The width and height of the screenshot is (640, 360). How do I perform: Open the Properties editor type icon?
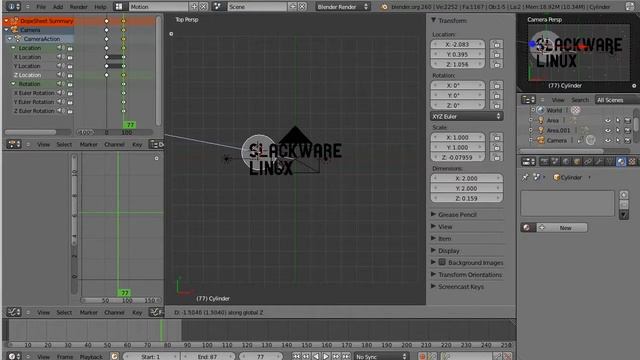(528, 162)
